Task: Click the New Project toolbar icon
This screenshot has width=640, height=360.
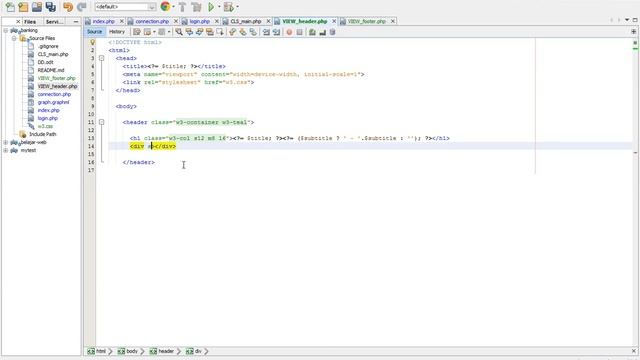Action: click(23, 7)
